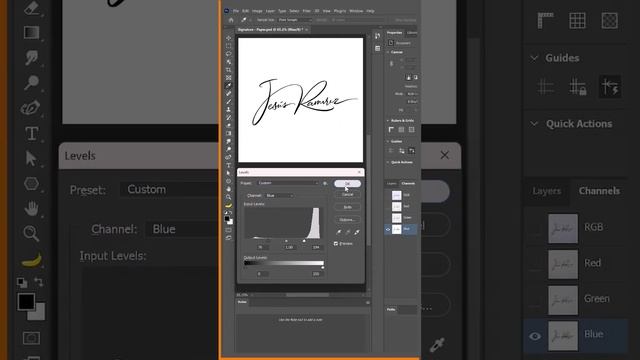Select the Lasso tool in center window toolbar

pos(229,53)
